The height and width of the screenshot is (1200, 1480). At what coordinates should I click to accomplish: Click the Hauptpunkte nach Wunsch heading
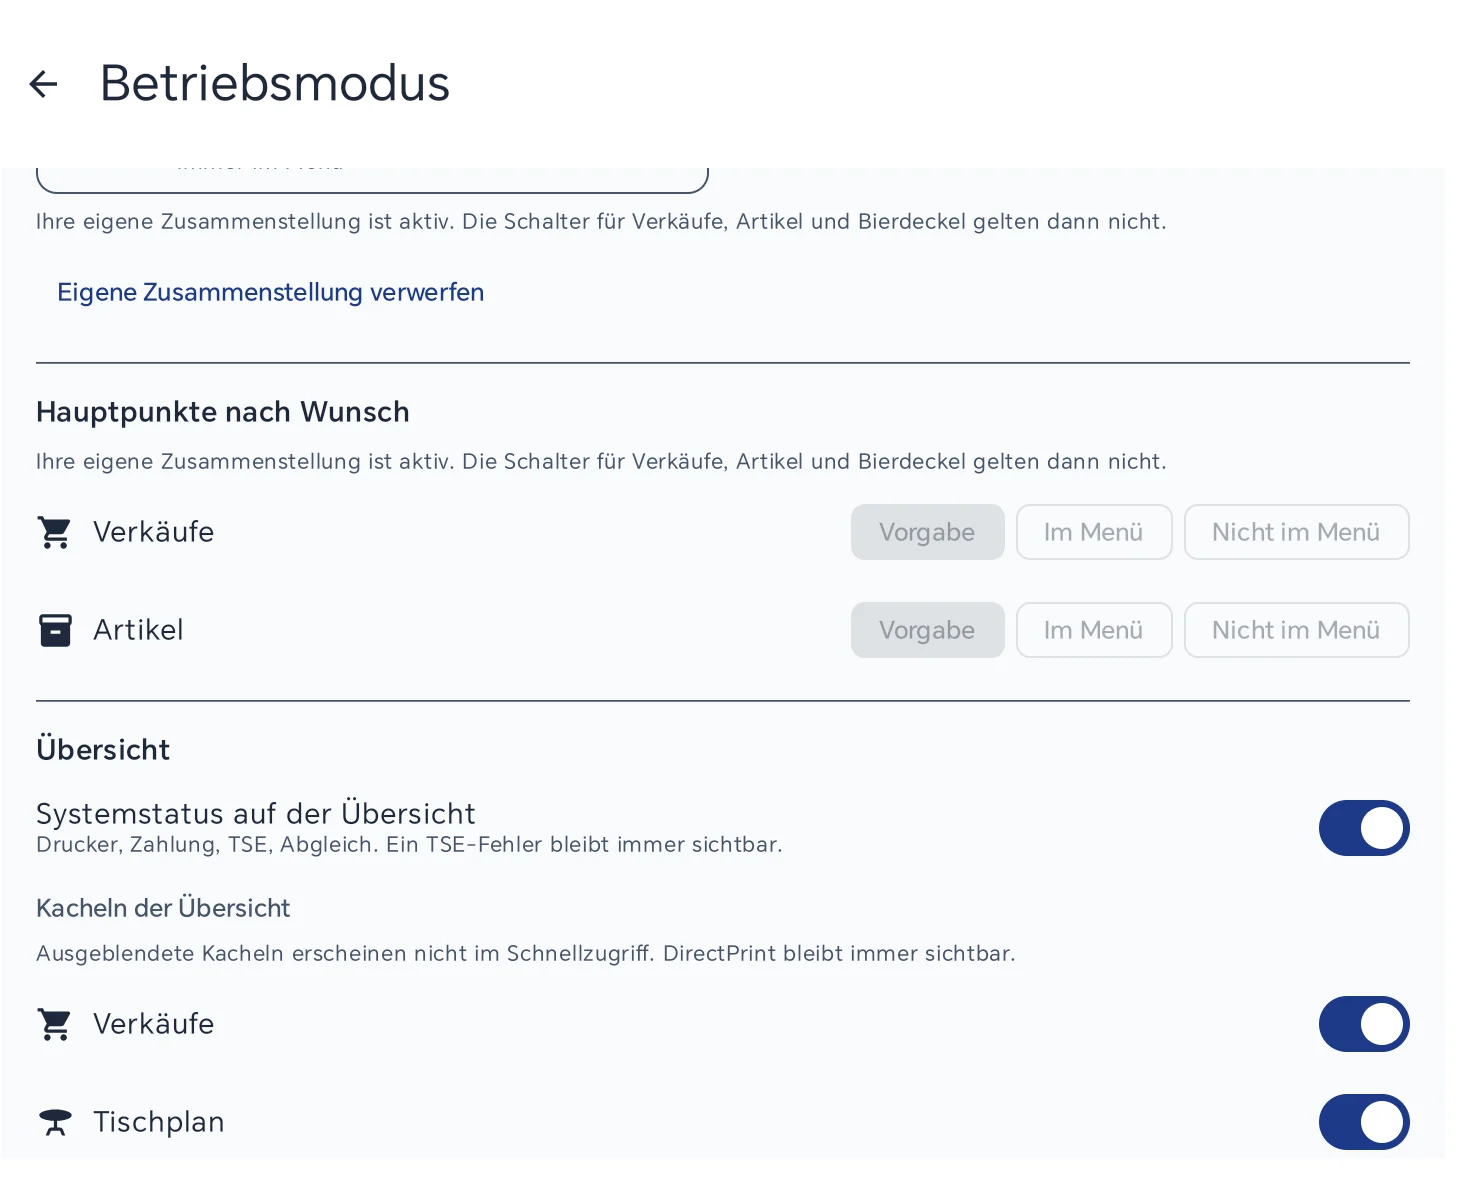click(223, 412)
